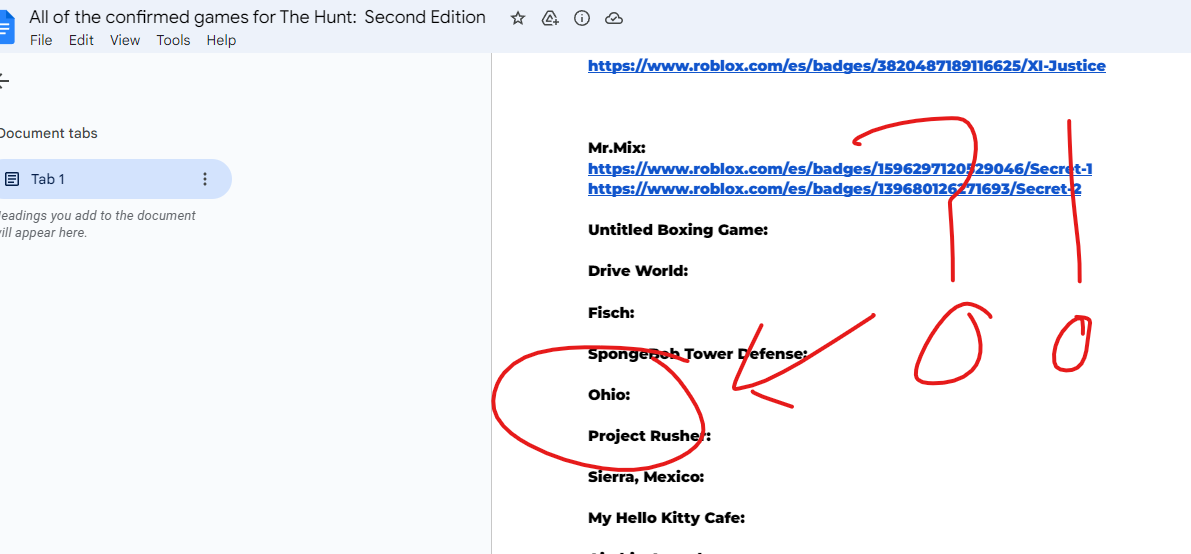Viewport: 1191px width, 554px height.
Task: Click the Tab 1 page icon
Action: click(12, 179)
